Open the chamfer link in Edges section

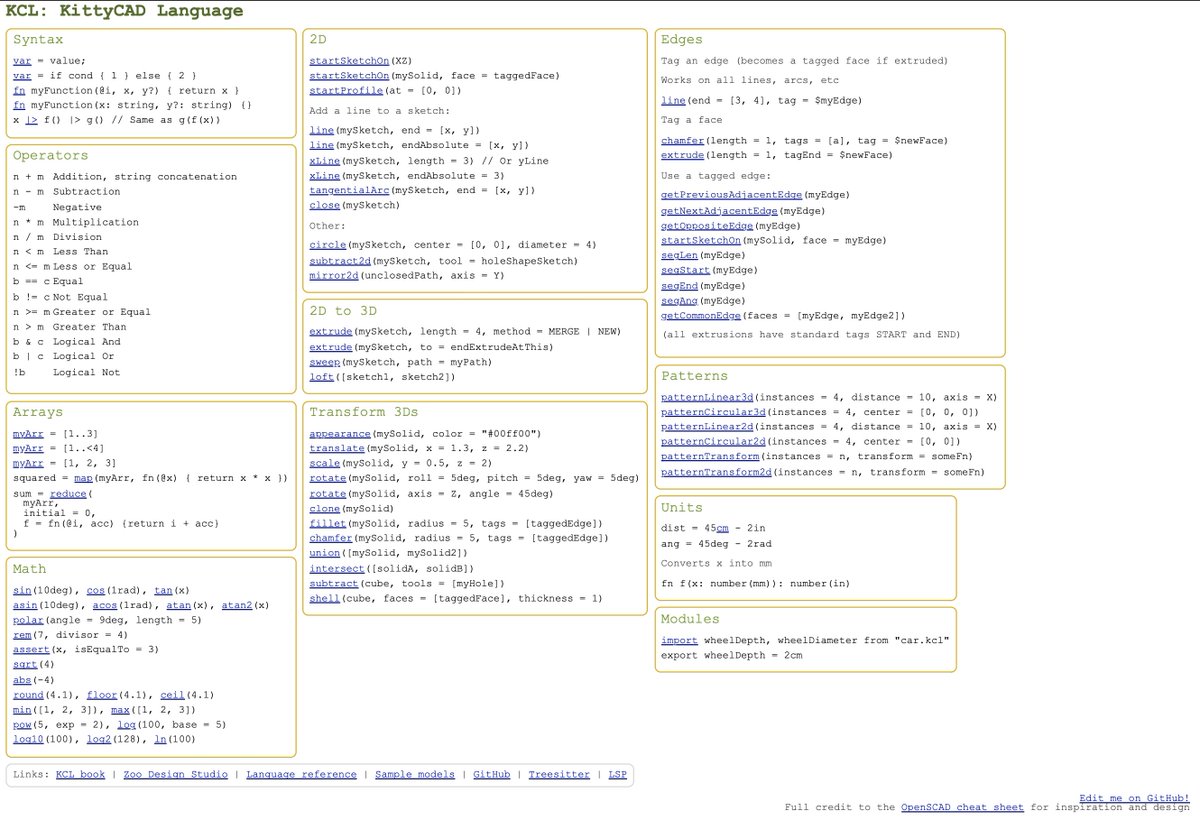(x=681, y=140)
